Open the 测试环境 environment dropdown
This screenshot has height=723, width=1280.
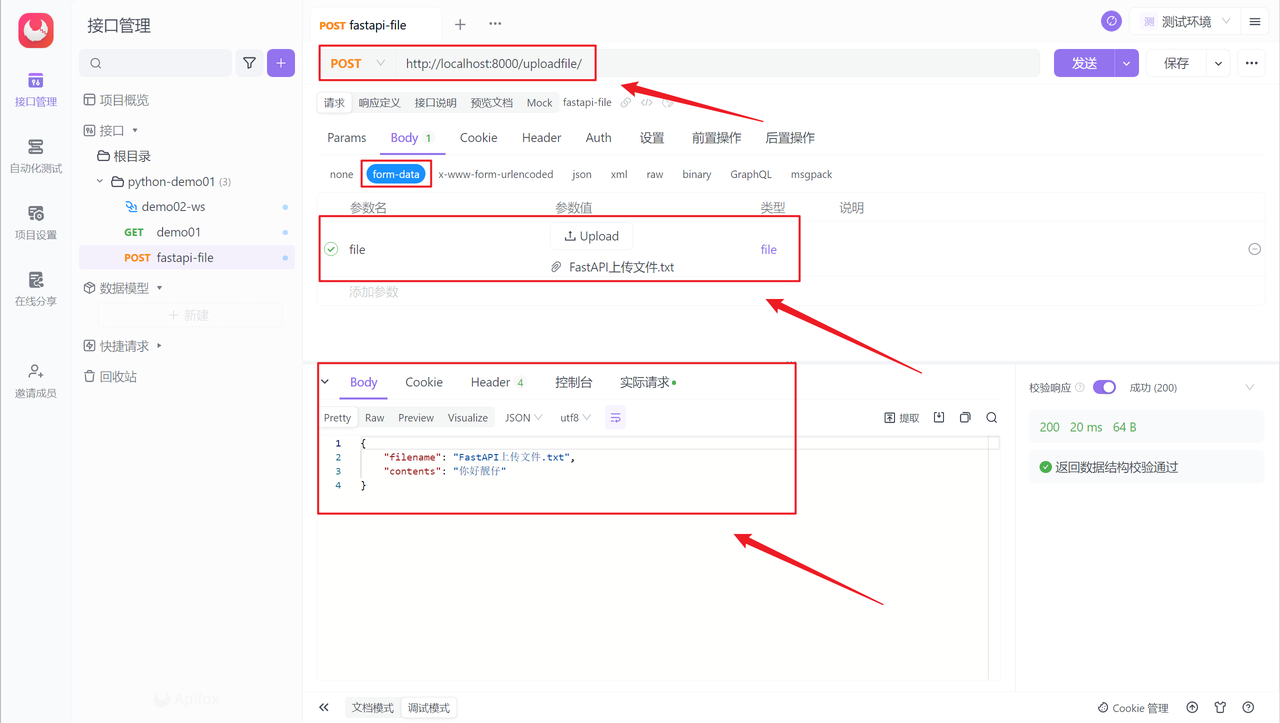point(1185,21)
